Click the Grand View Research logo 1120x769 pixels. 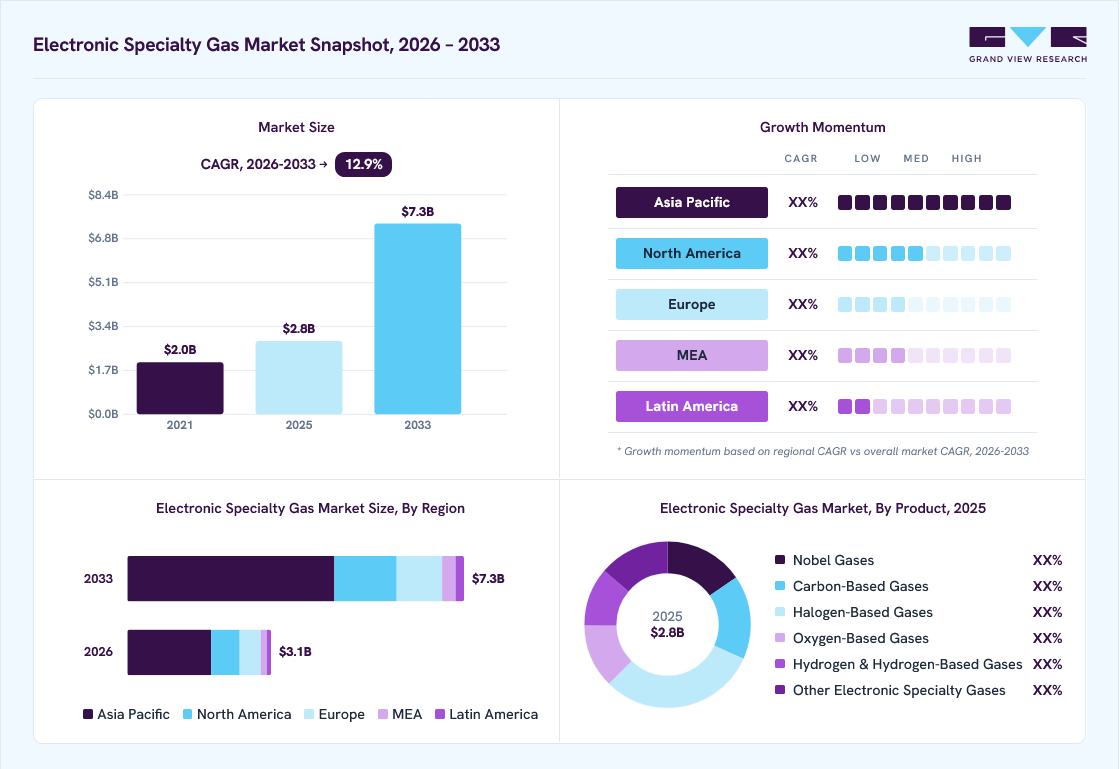click(x=1028, y=45)
